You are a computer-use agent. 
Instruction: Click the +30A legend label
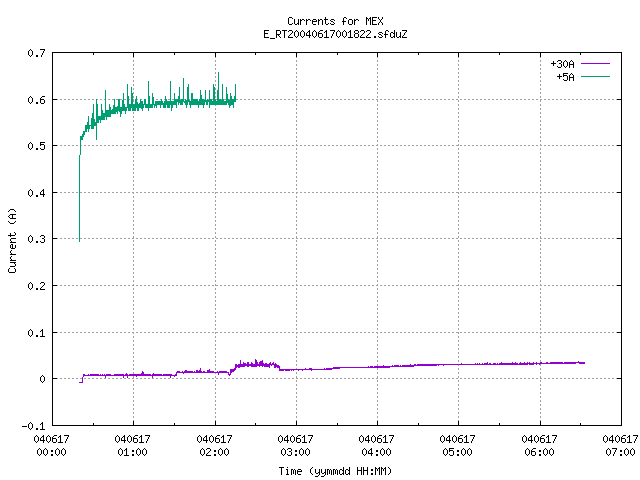click(562, 64)
